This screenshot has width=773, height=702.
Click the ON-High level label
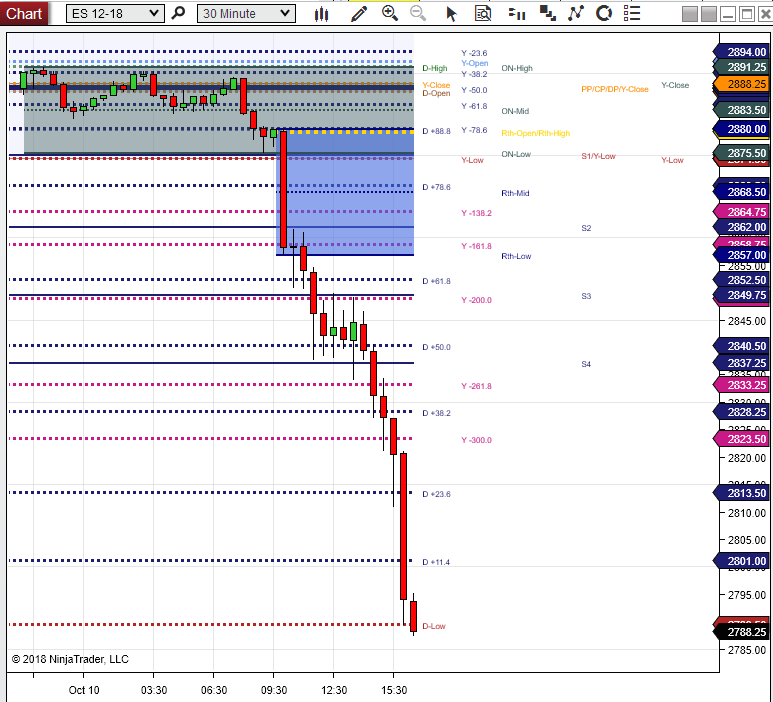tap(517, 68)
